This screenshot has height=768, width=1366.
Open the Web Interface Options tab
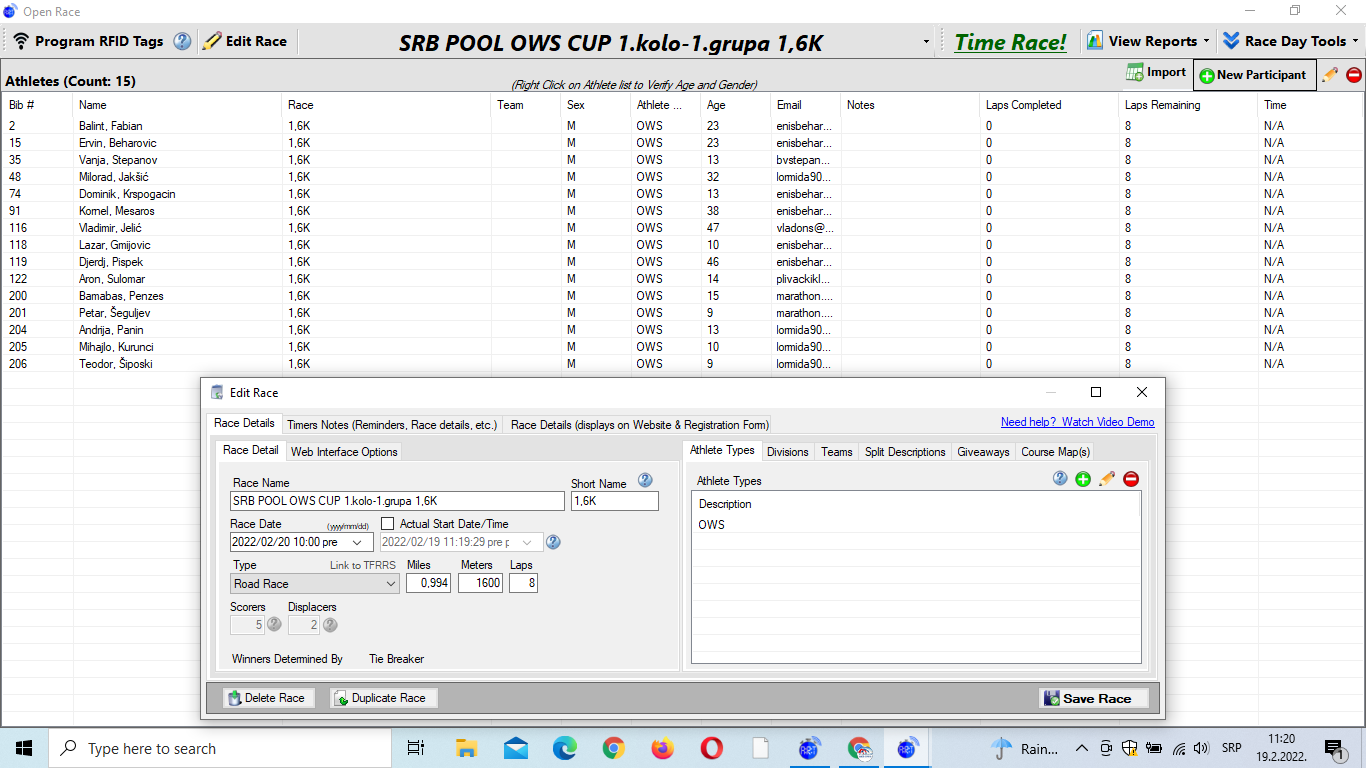[344, 452]
